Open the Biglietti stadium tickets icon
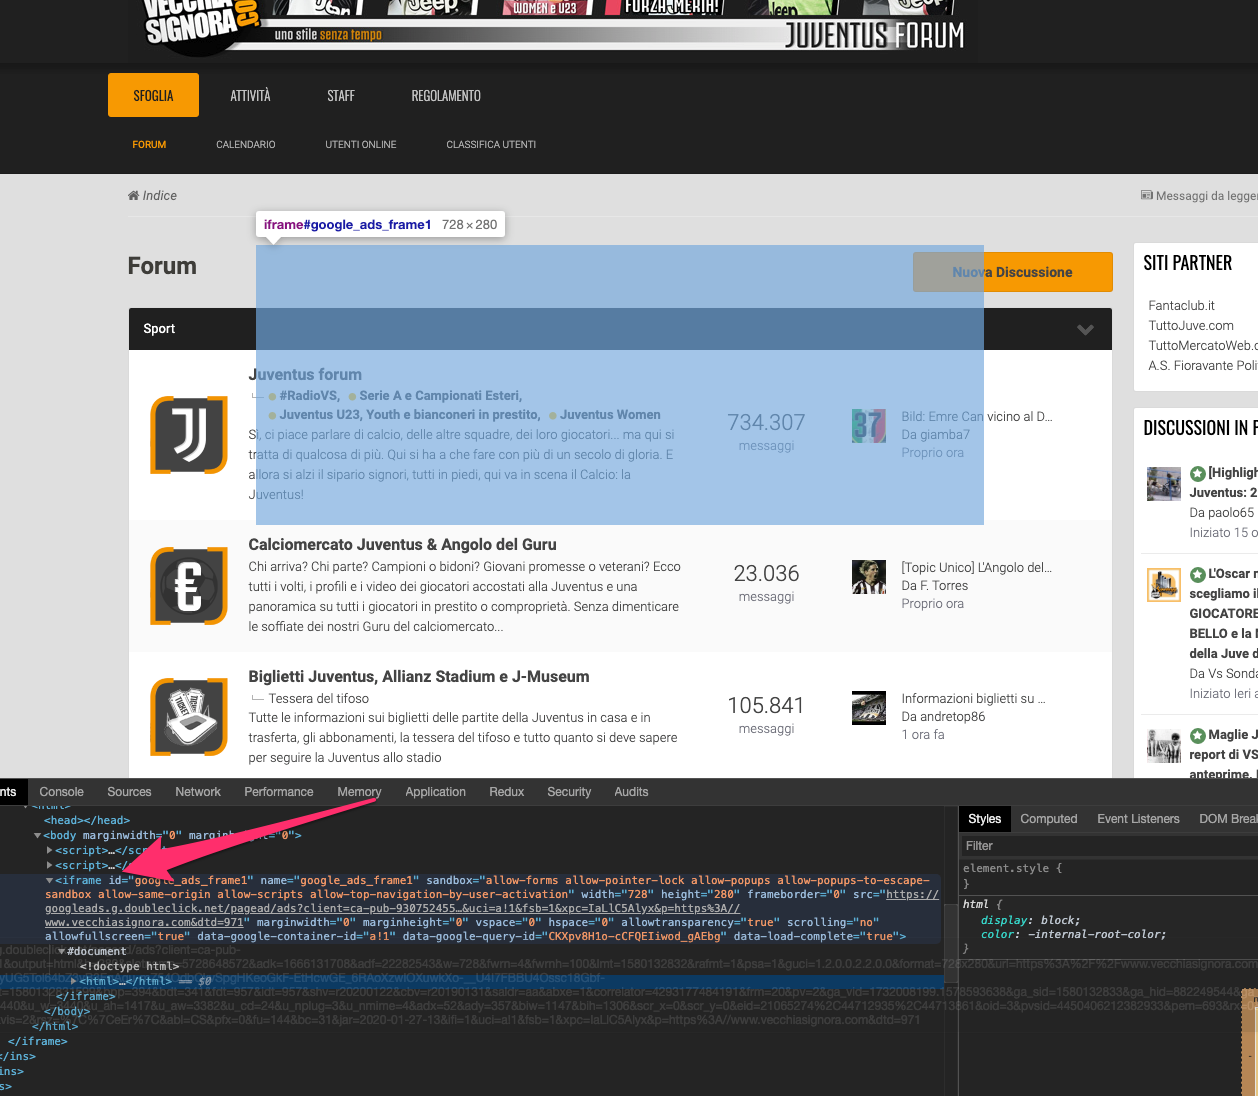The height and width of the screenshot is (1096, 1258). point(189,717)
